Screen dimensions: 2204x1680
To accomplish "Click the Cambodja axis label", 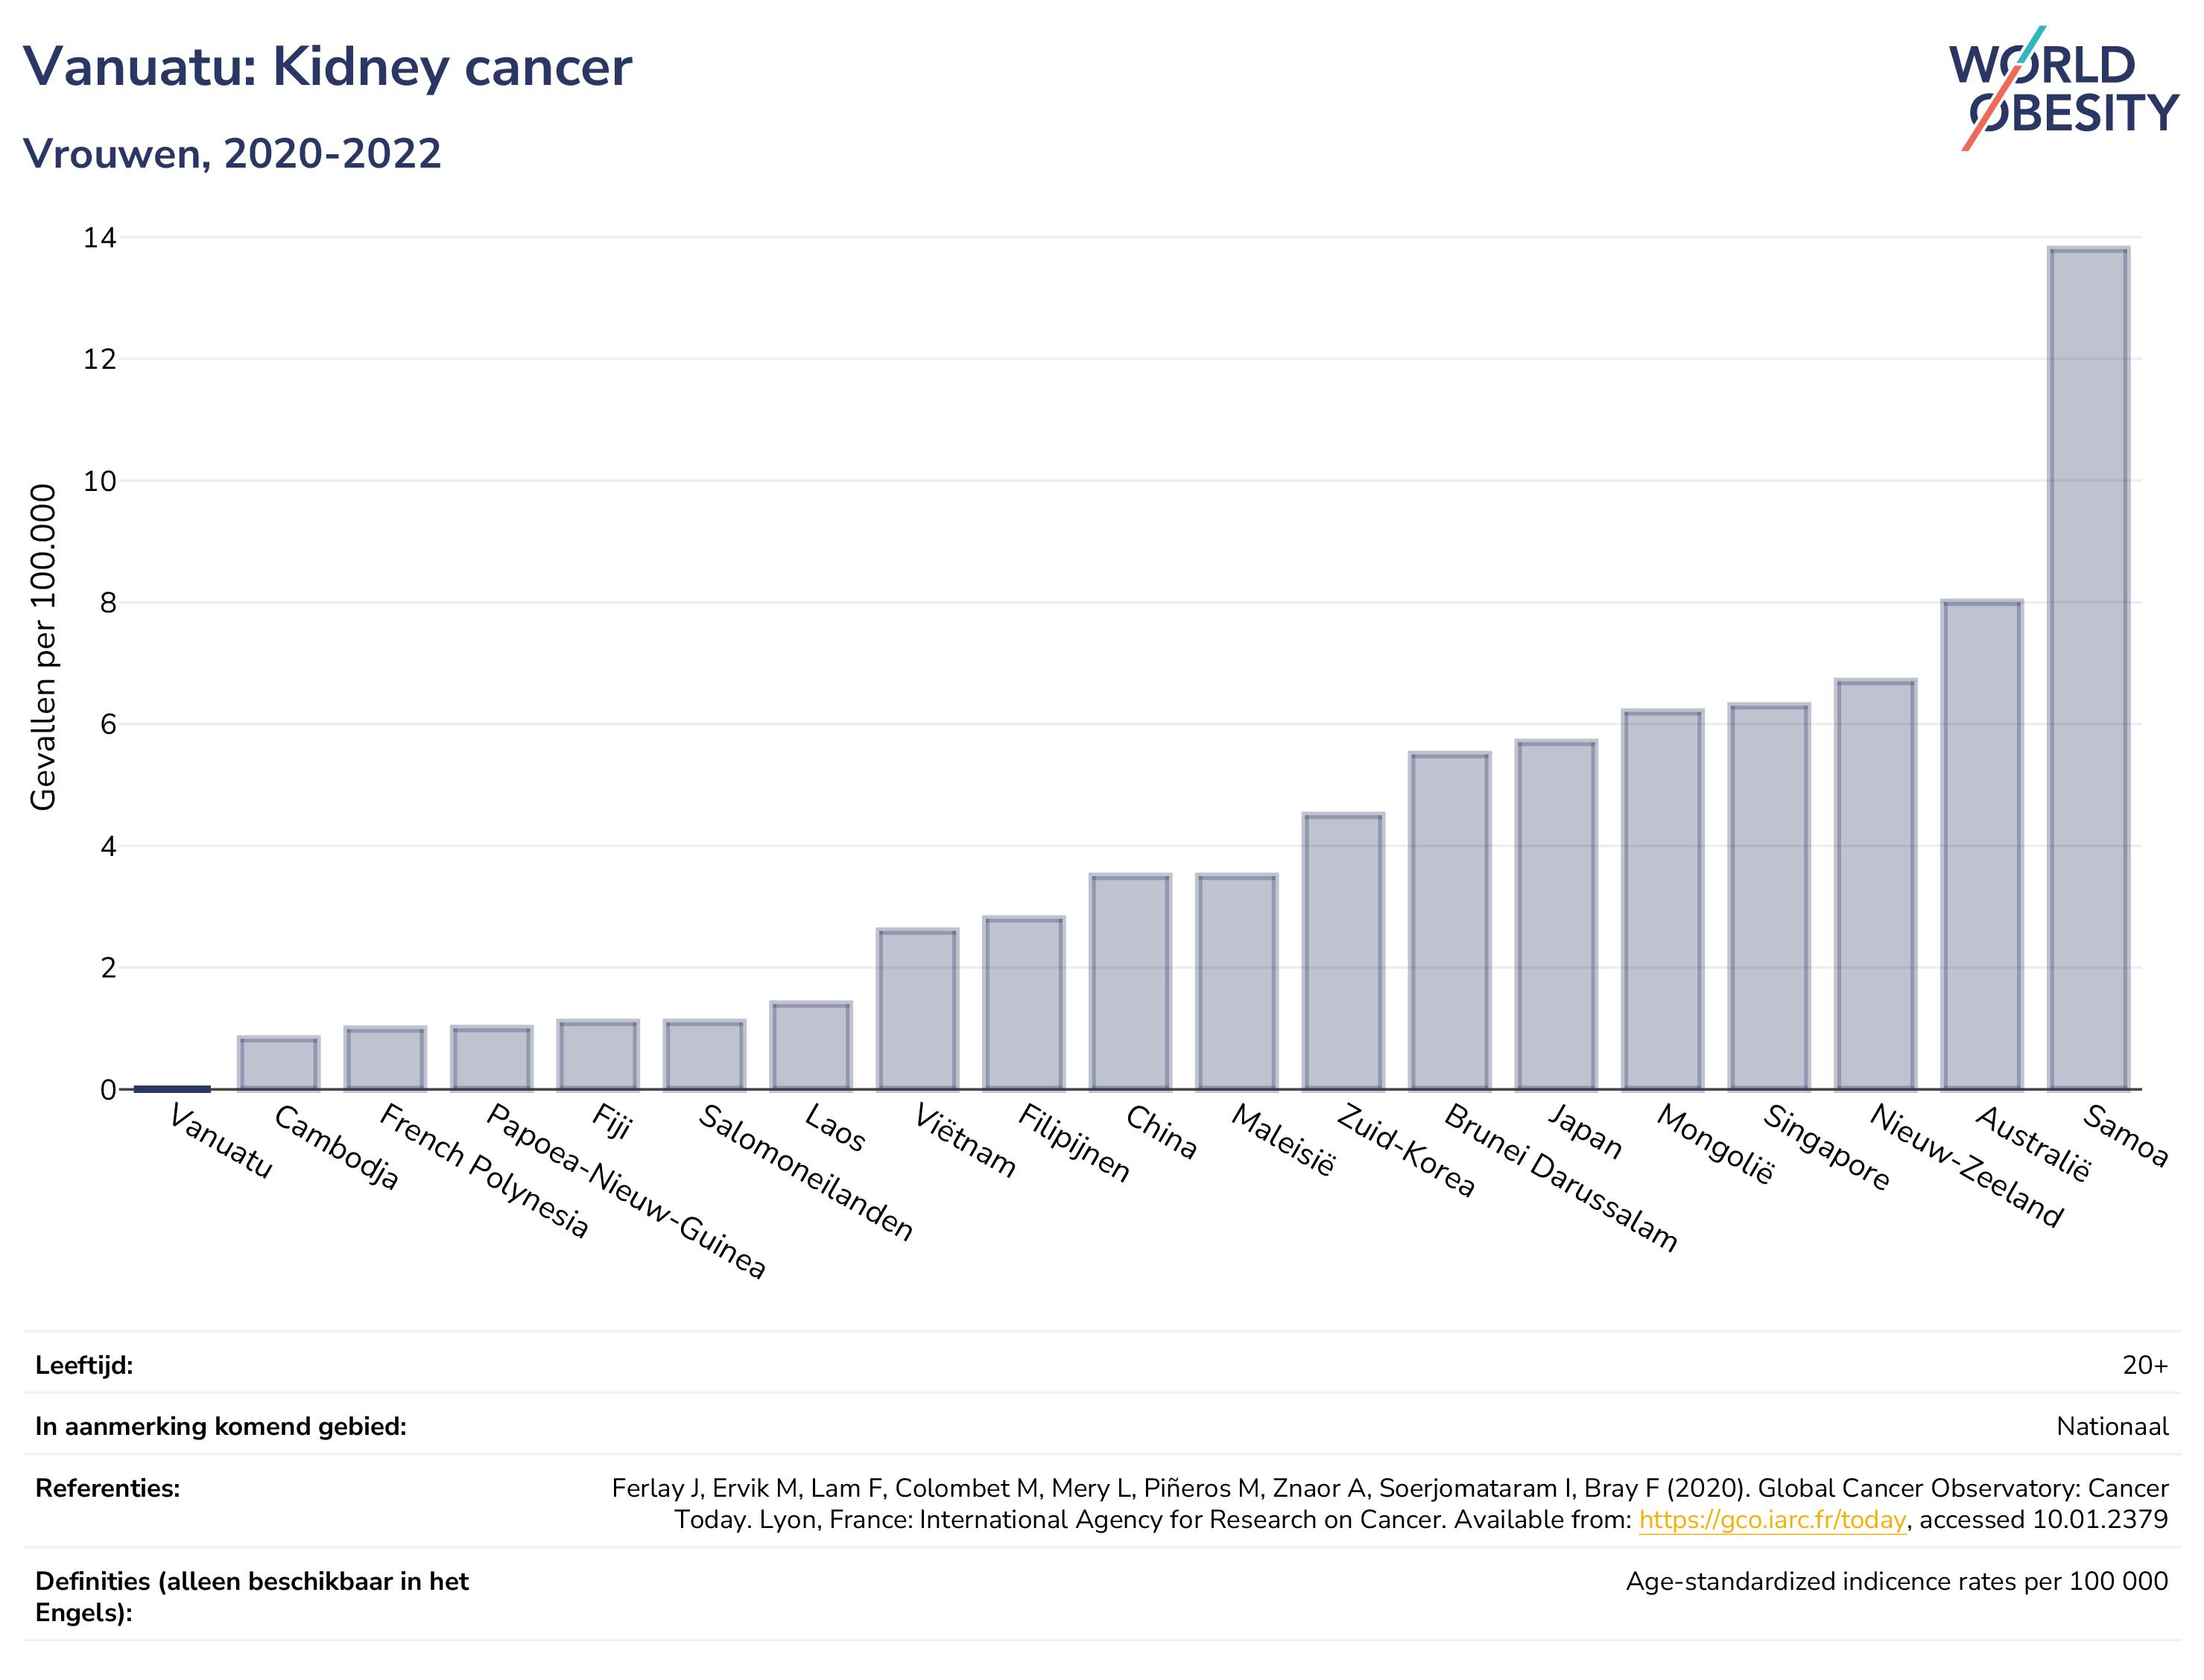I will point(336,1148).
